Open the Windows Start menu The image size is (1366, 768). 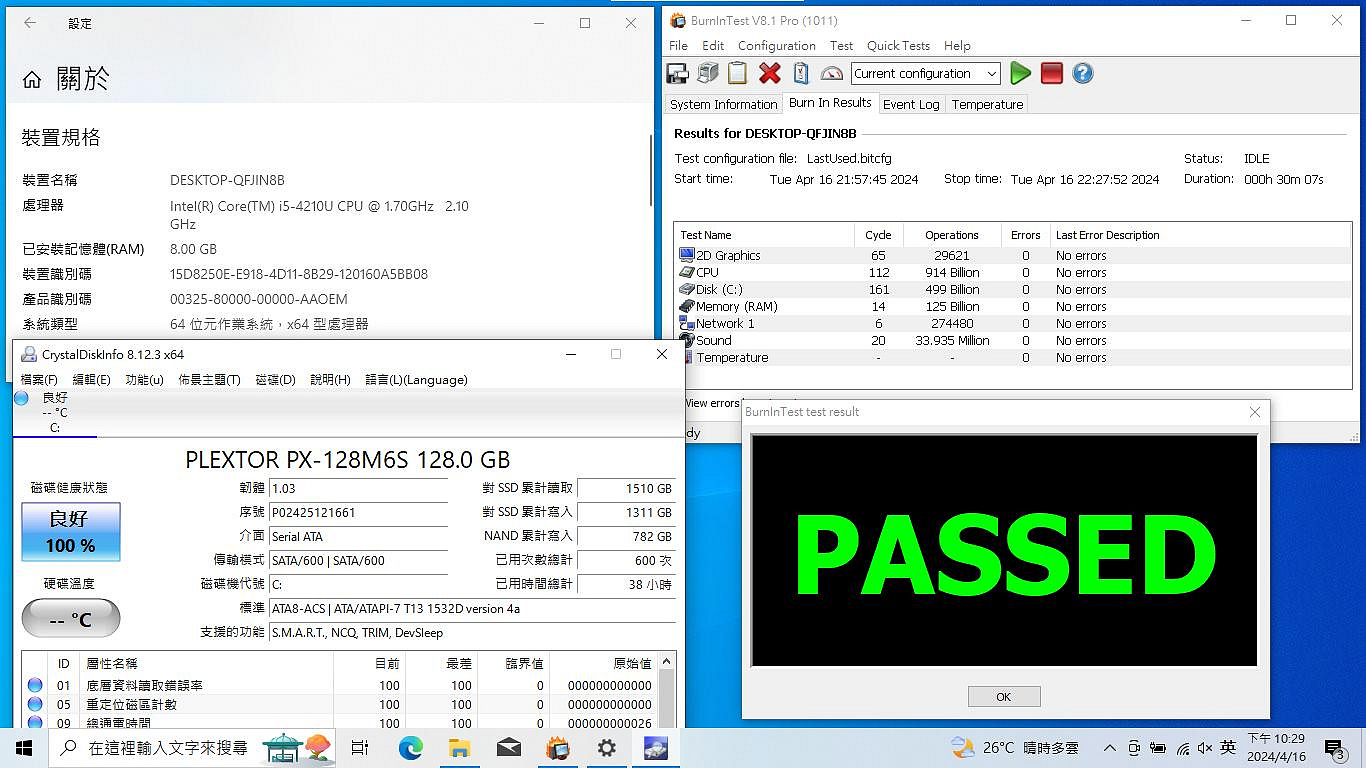[x=24, y=748]
